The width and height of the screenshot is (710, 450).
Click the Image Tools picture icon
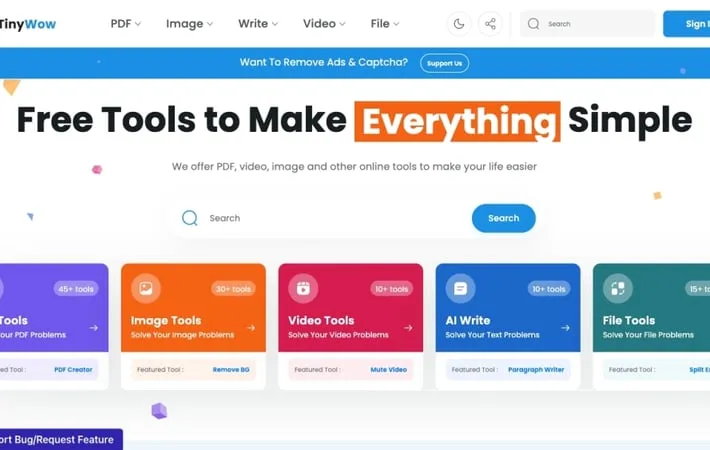(146, 288)
